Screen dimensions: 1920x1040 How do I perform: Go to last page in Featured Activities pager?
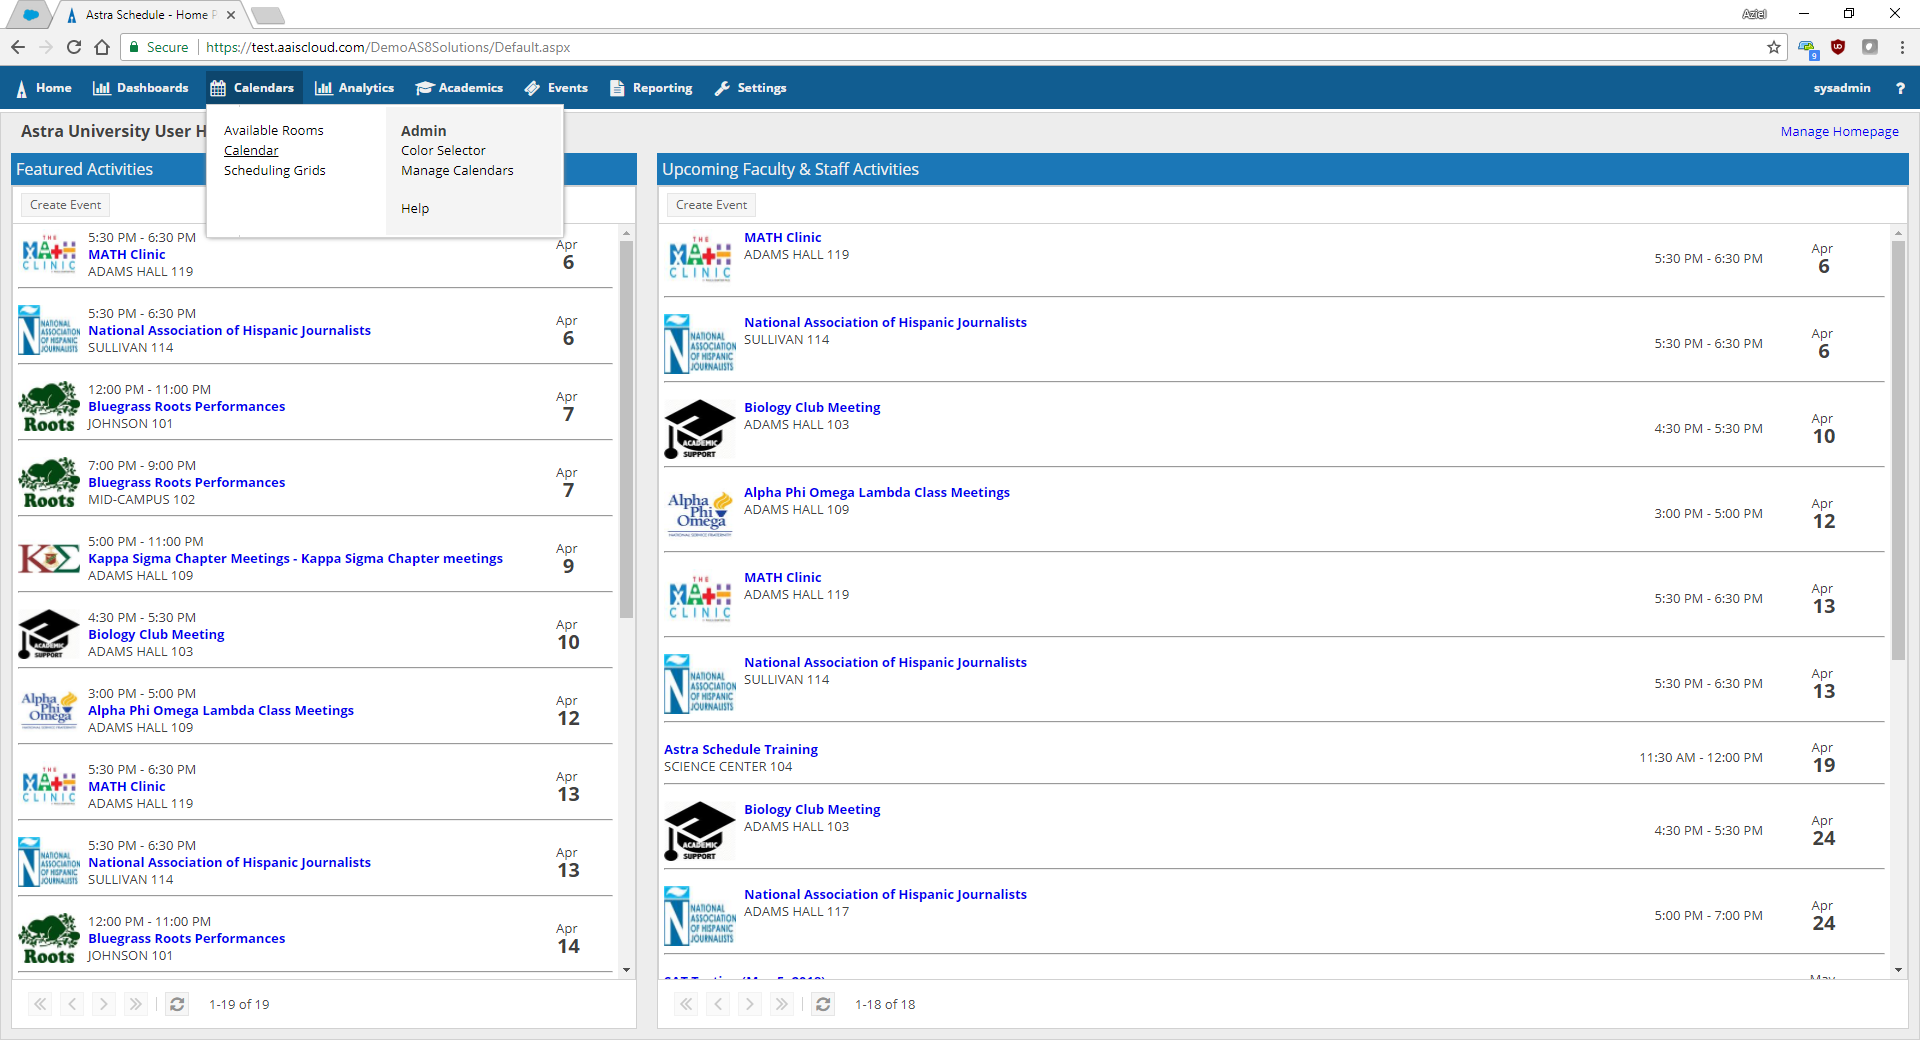[136, 1004]
